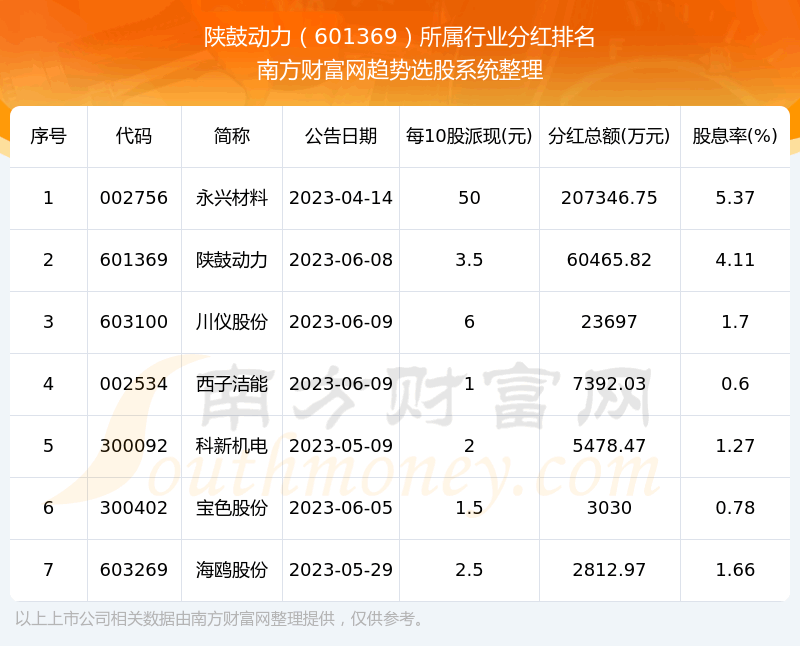Click the 股息率(%) column header
This screenshot has height=668, width=800.
click(x=735, y=136)
